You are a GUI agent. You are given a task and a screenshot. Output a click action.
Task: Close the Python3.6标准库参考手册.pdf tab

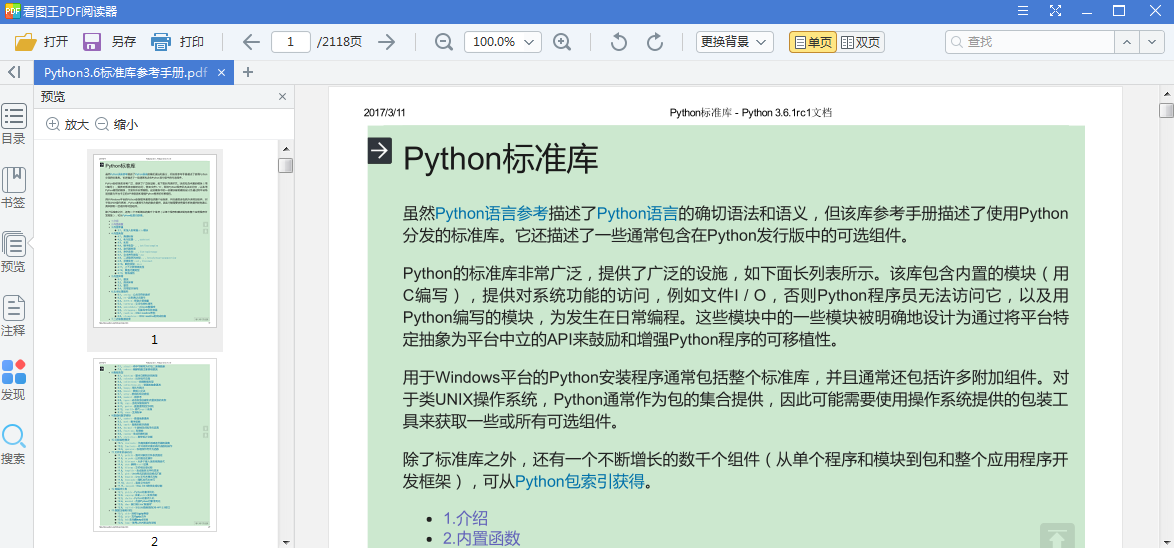pyautogui.click(x=221, y=73)
